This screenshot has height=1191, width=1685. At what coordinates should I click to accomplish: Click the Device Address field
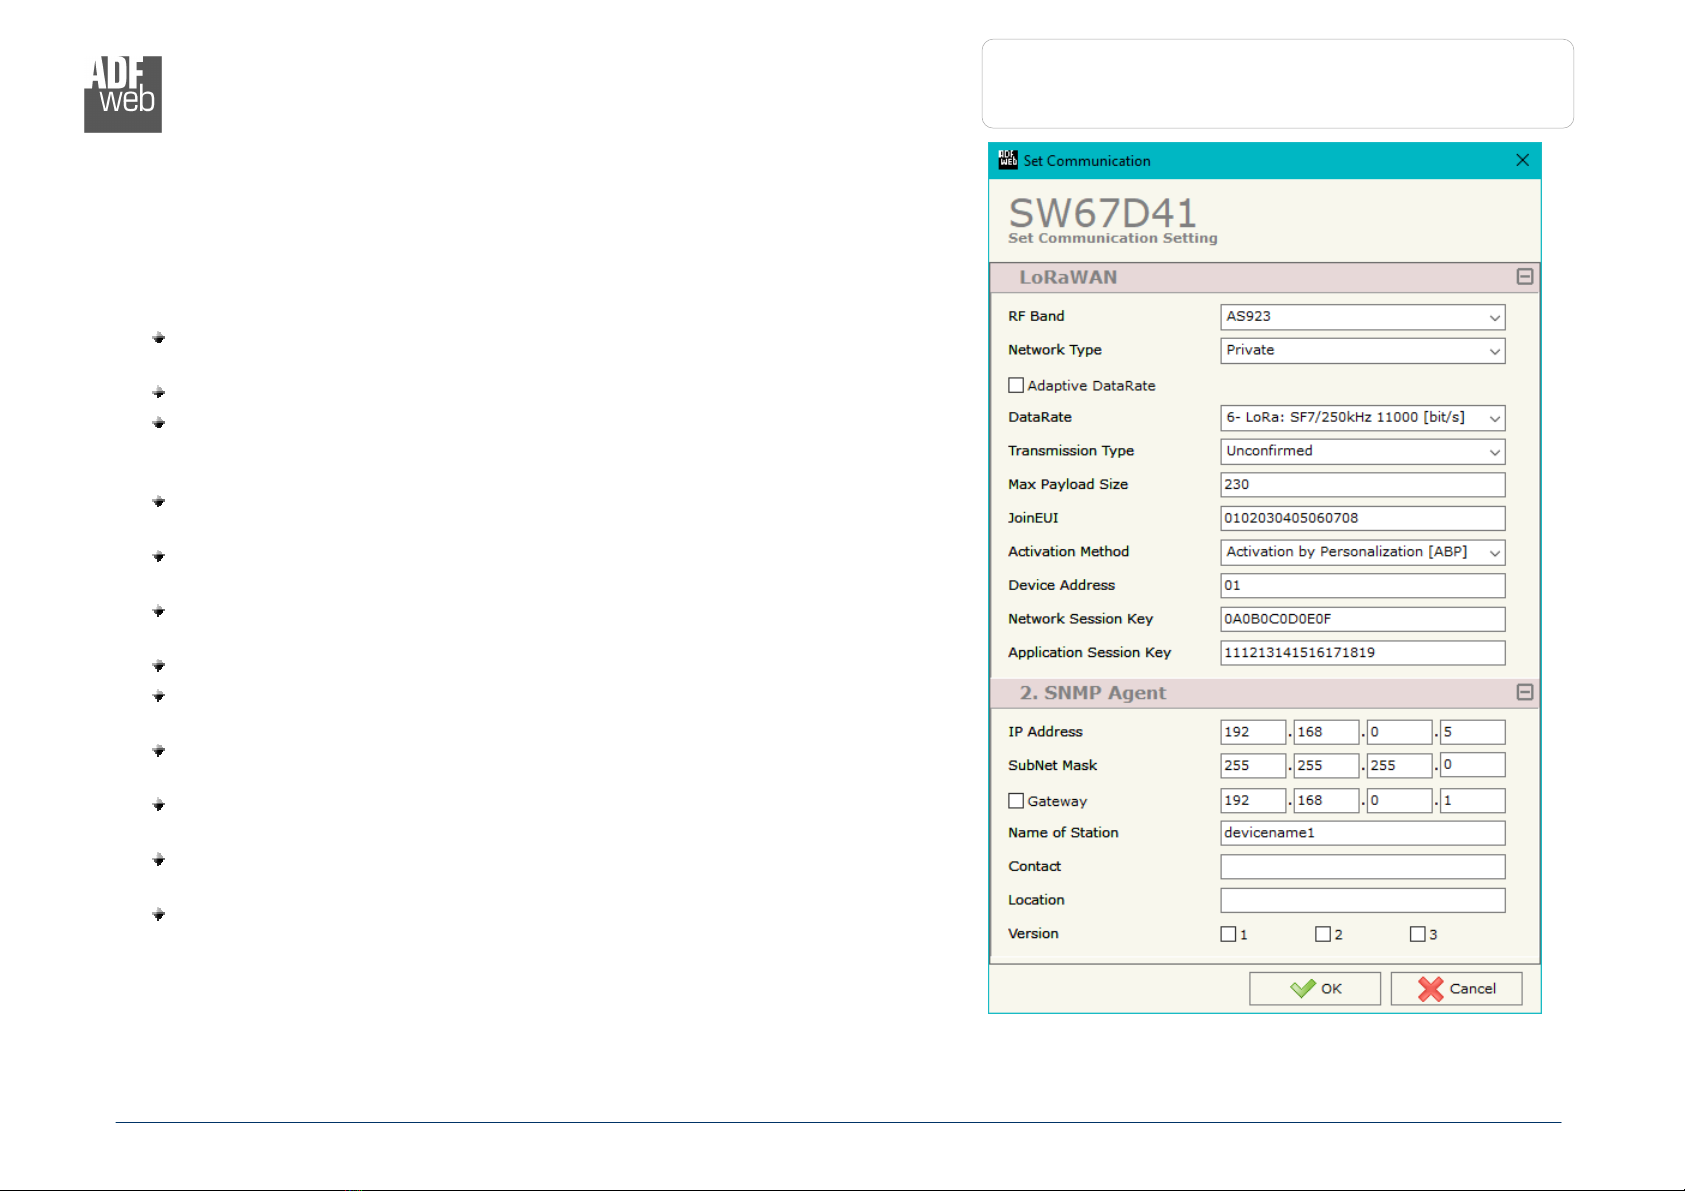click(1363, 585)
